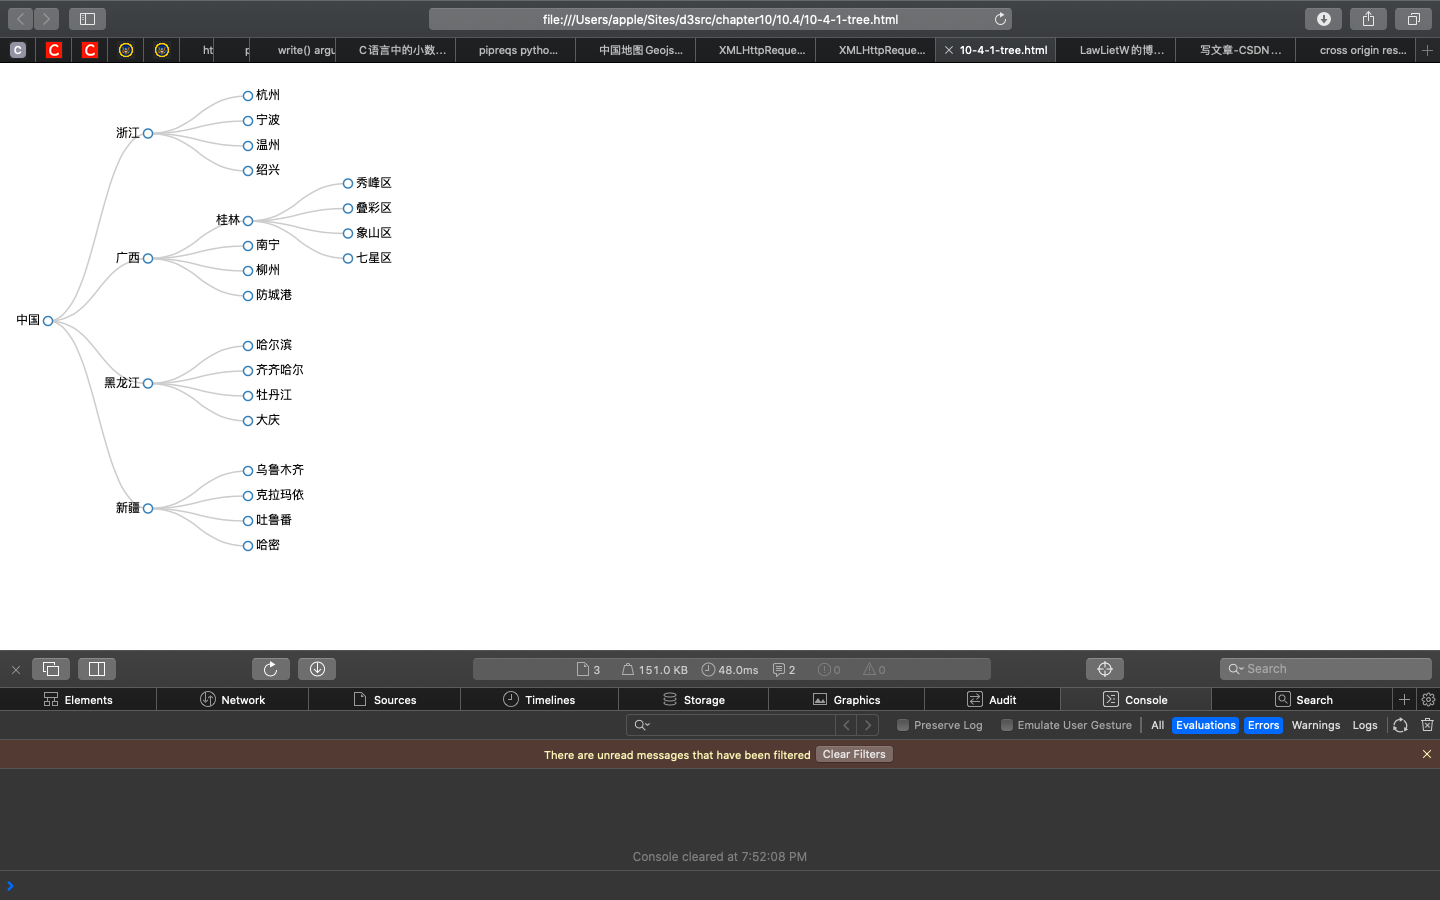Select the element inspection crosshair icon
Image resolution: width=1440 pixels, height=900 pixels.
tap(1104, 668)
